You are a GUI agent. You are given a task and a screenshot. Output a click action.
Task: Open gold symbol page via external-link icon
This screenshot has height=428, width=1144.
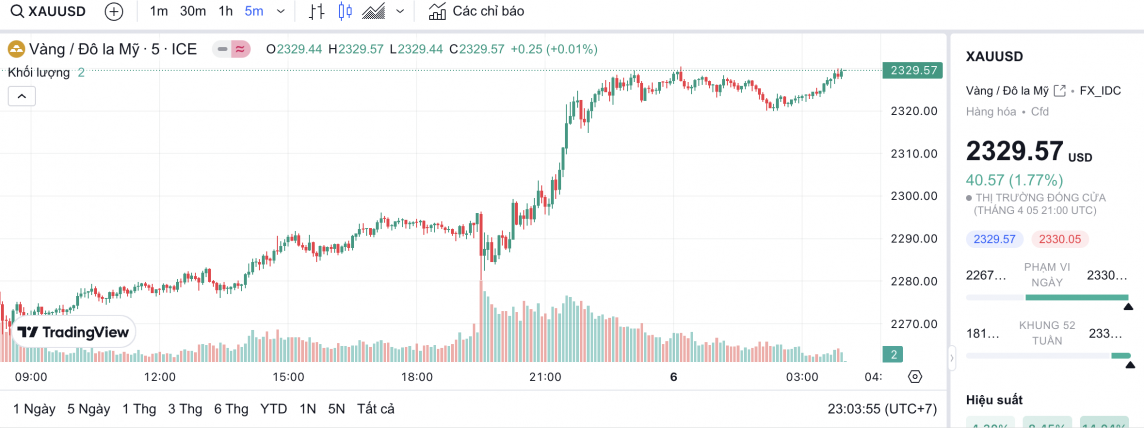(x=1060, y=90)
